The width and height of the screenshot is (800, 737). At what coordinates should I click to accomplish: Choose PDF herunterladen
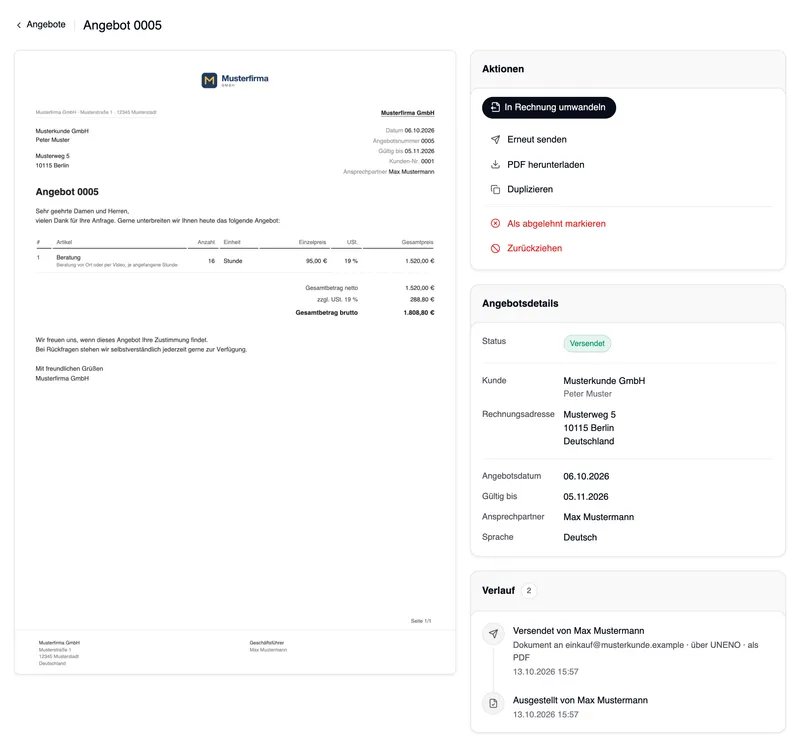pos(545,164)
